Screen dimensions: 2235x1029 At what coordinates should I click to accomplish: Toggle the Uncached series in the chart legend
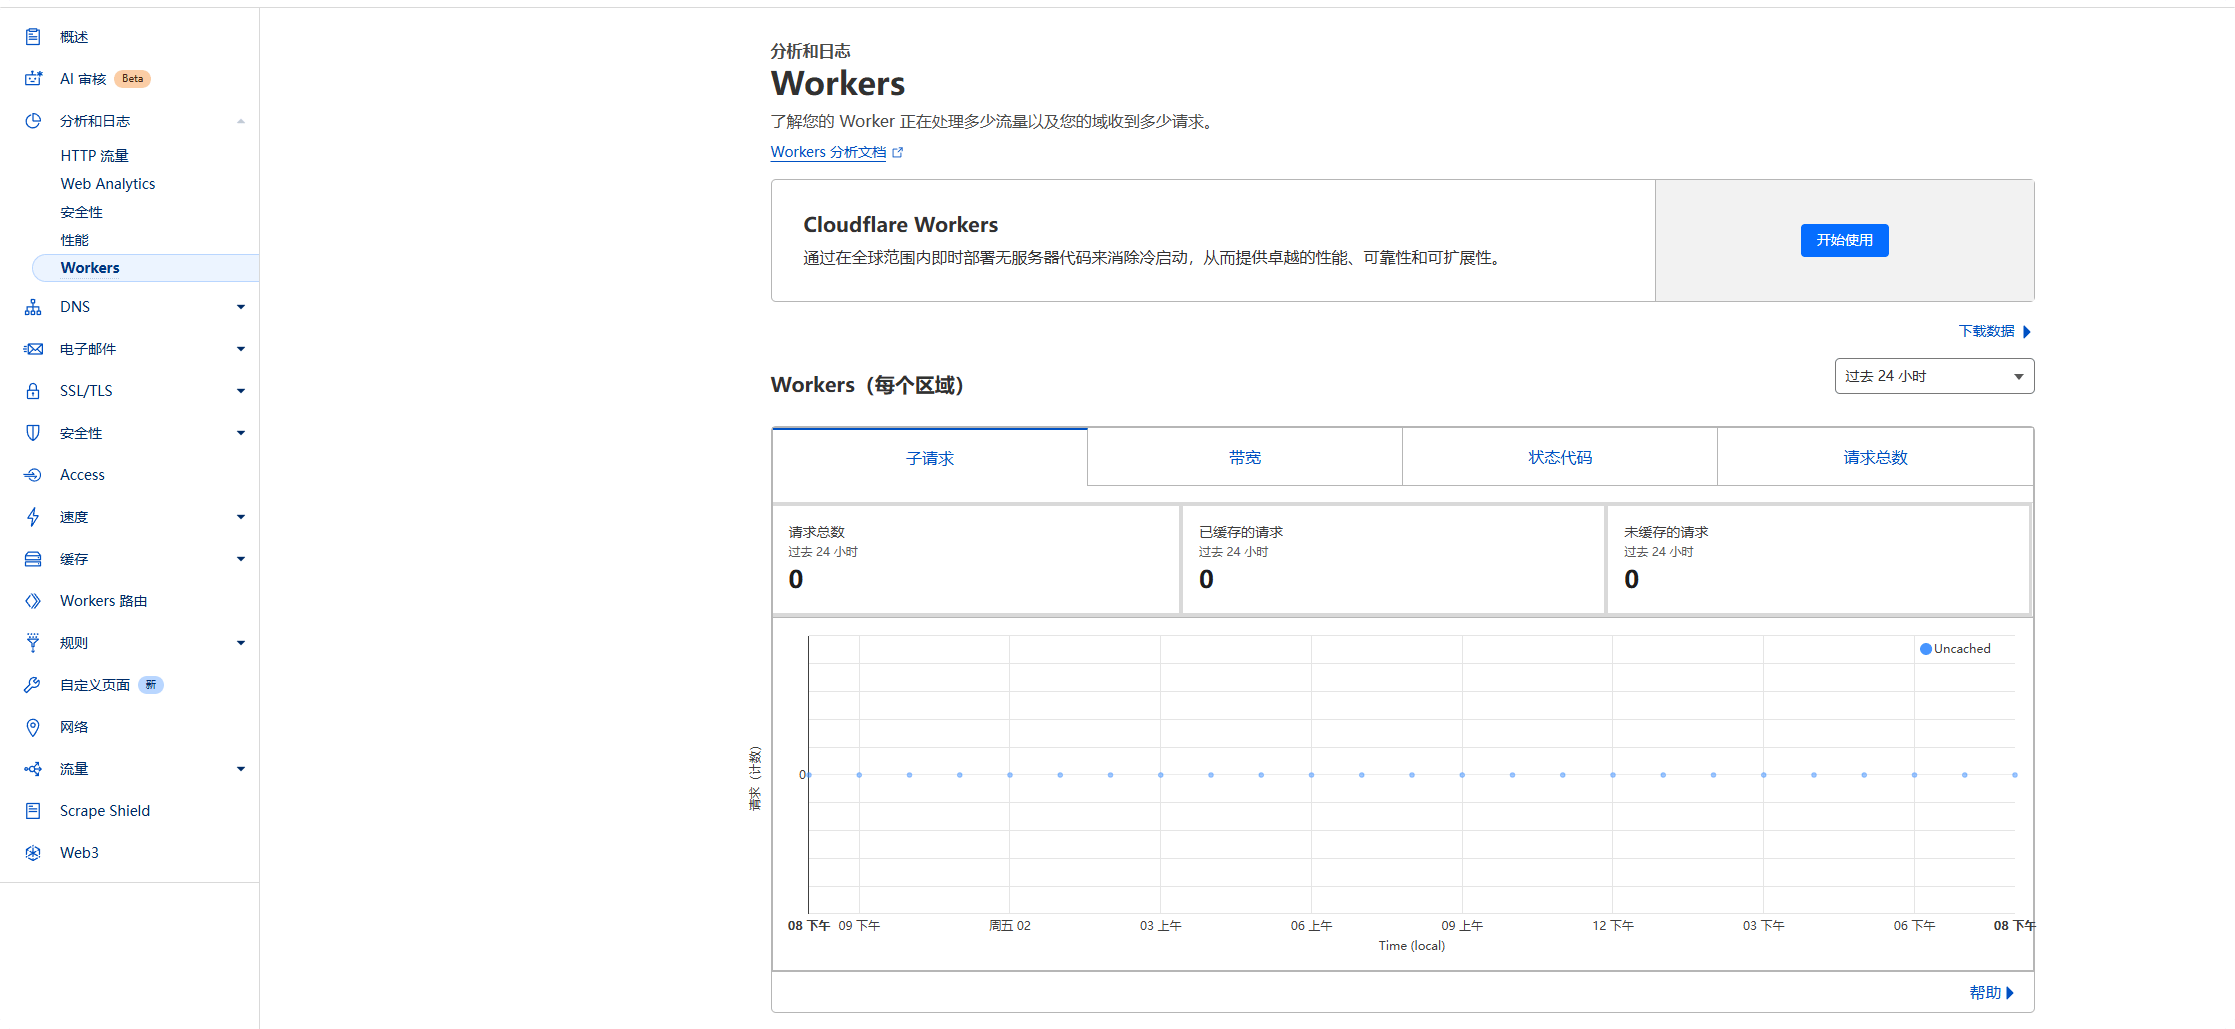point(1955,648)
